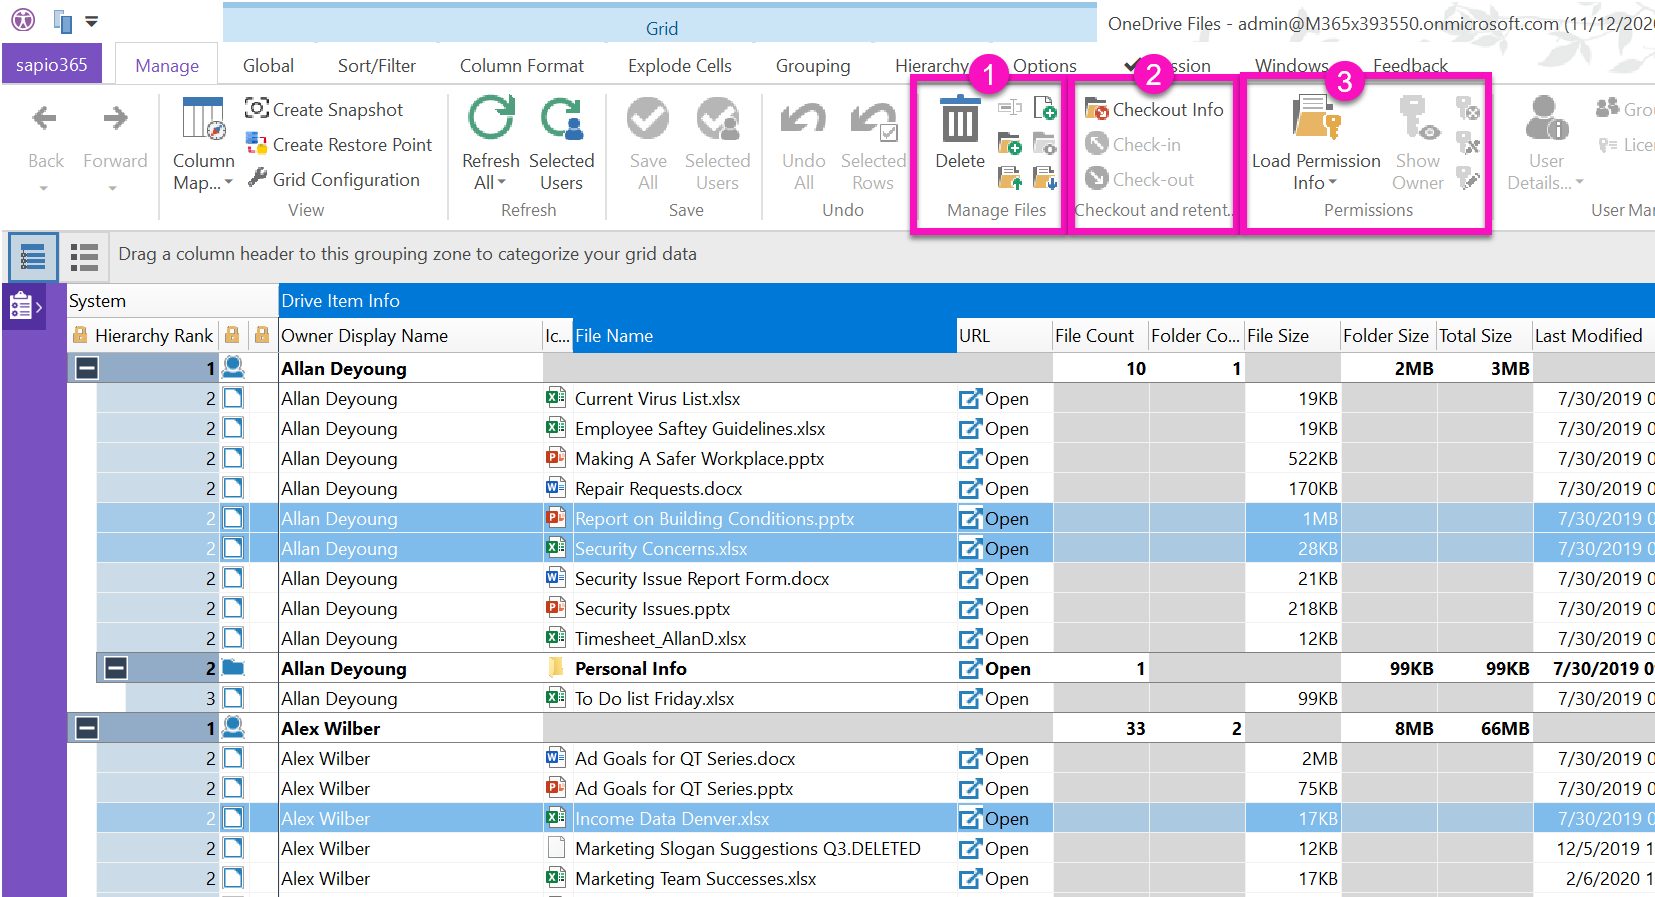Viewport: 1655px width, 897px height.
Task: Click the sapio365 logo icon in title bar
Action: tap(23, 20)
